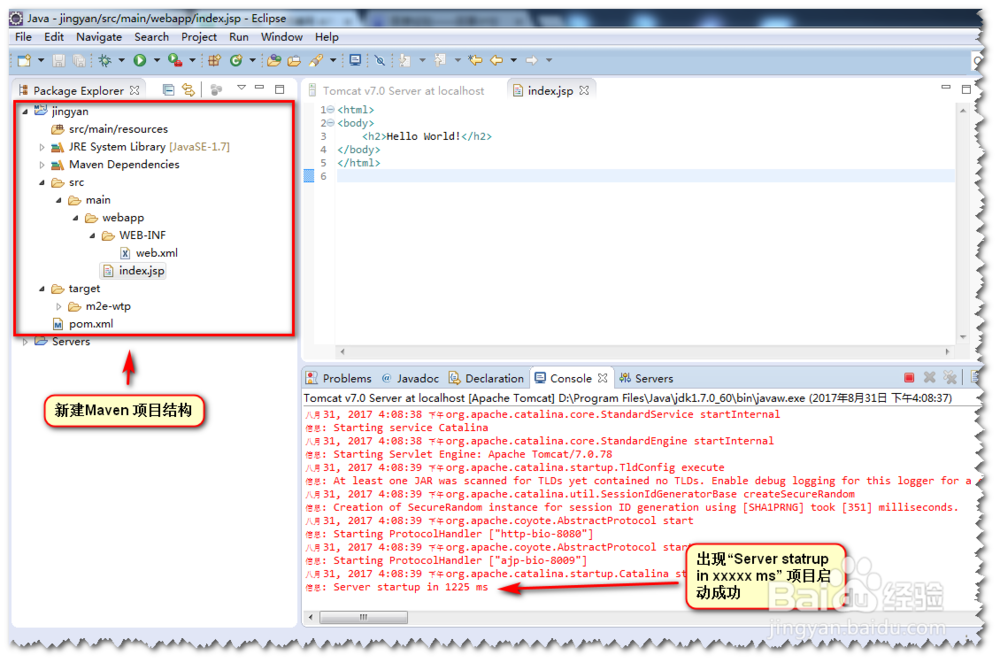Close the index.jsp editor tab
The width and height of the screenshot is (1000, 663).
coord(584,91)
